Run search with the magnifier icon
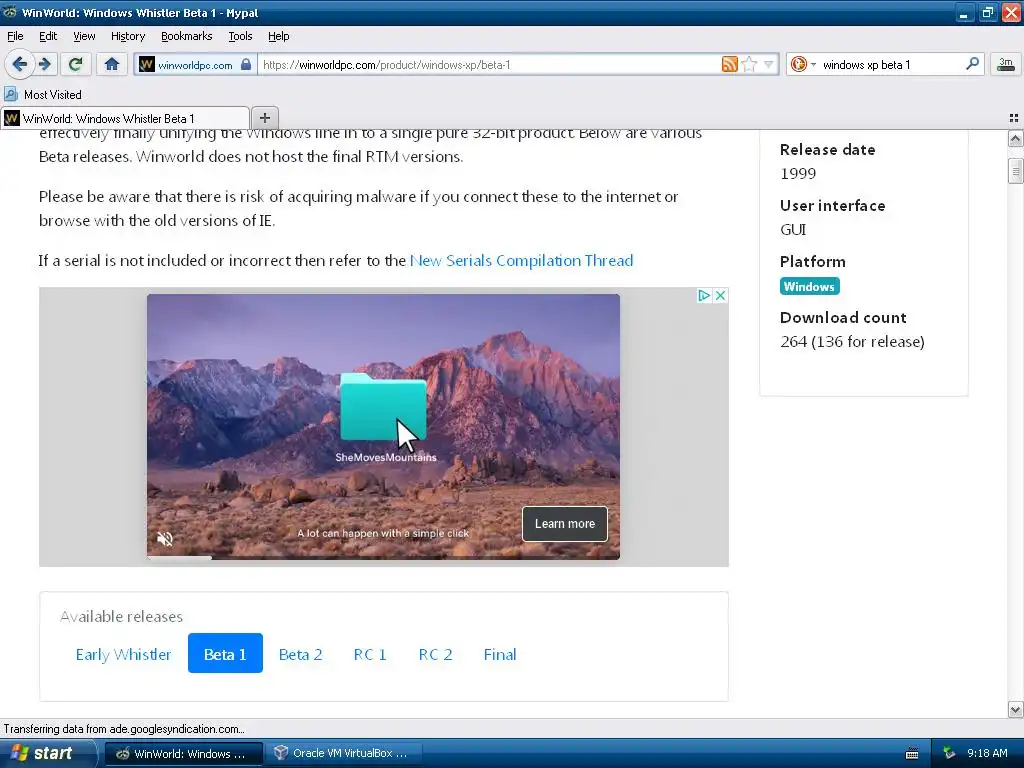Viewport: 1024px width, 768px height. tap(972, 64)
